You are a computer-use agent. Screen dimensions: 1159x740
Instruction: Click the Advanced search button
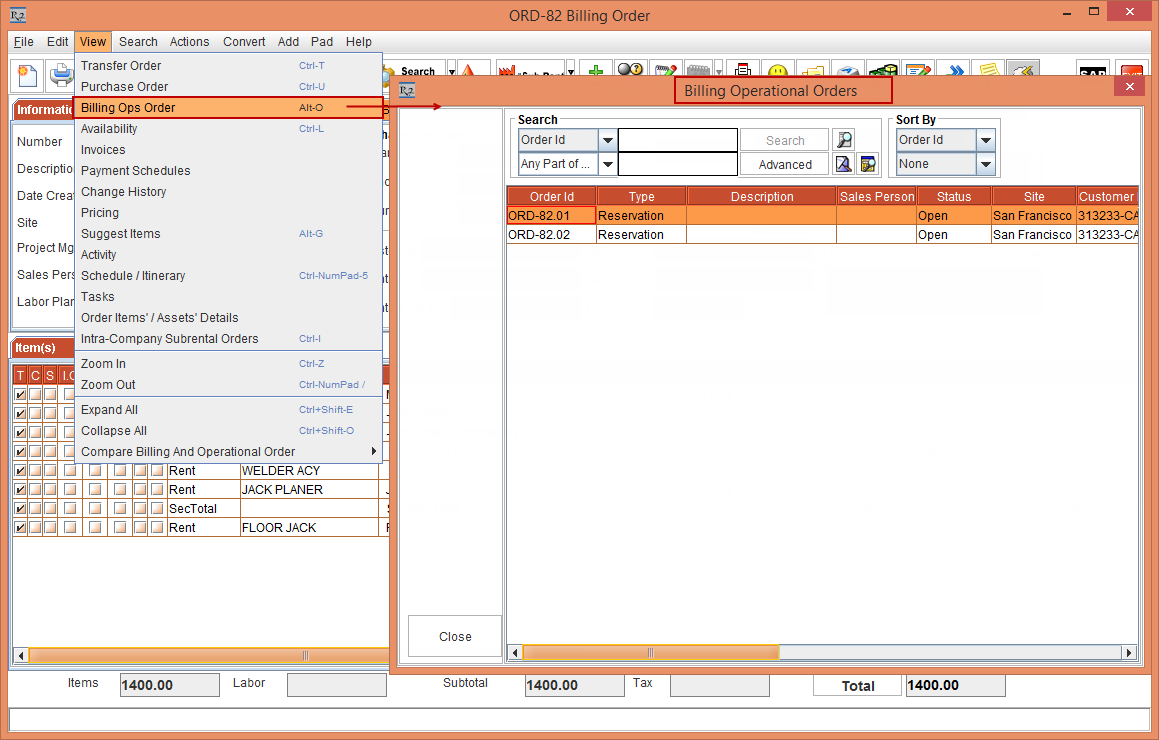[x=785, y=165]
